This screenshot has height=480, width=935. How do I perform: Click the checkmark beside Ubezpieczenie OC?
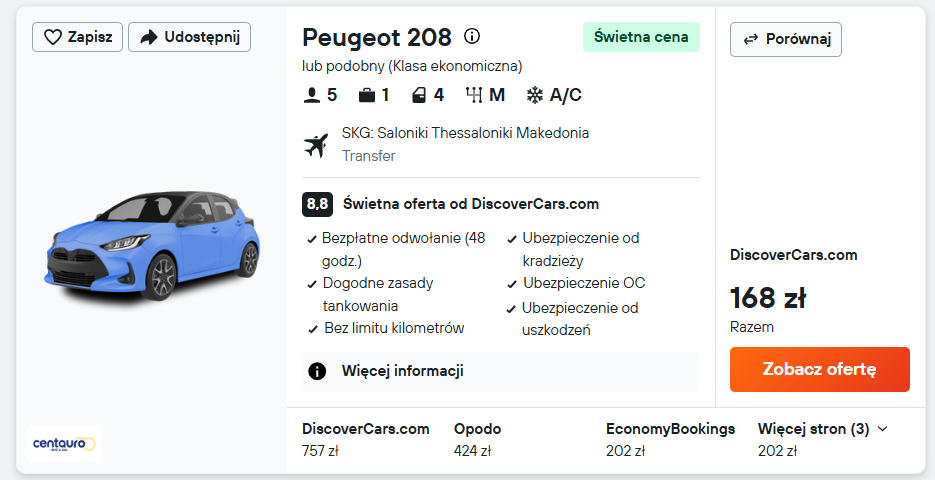[512, 284]
